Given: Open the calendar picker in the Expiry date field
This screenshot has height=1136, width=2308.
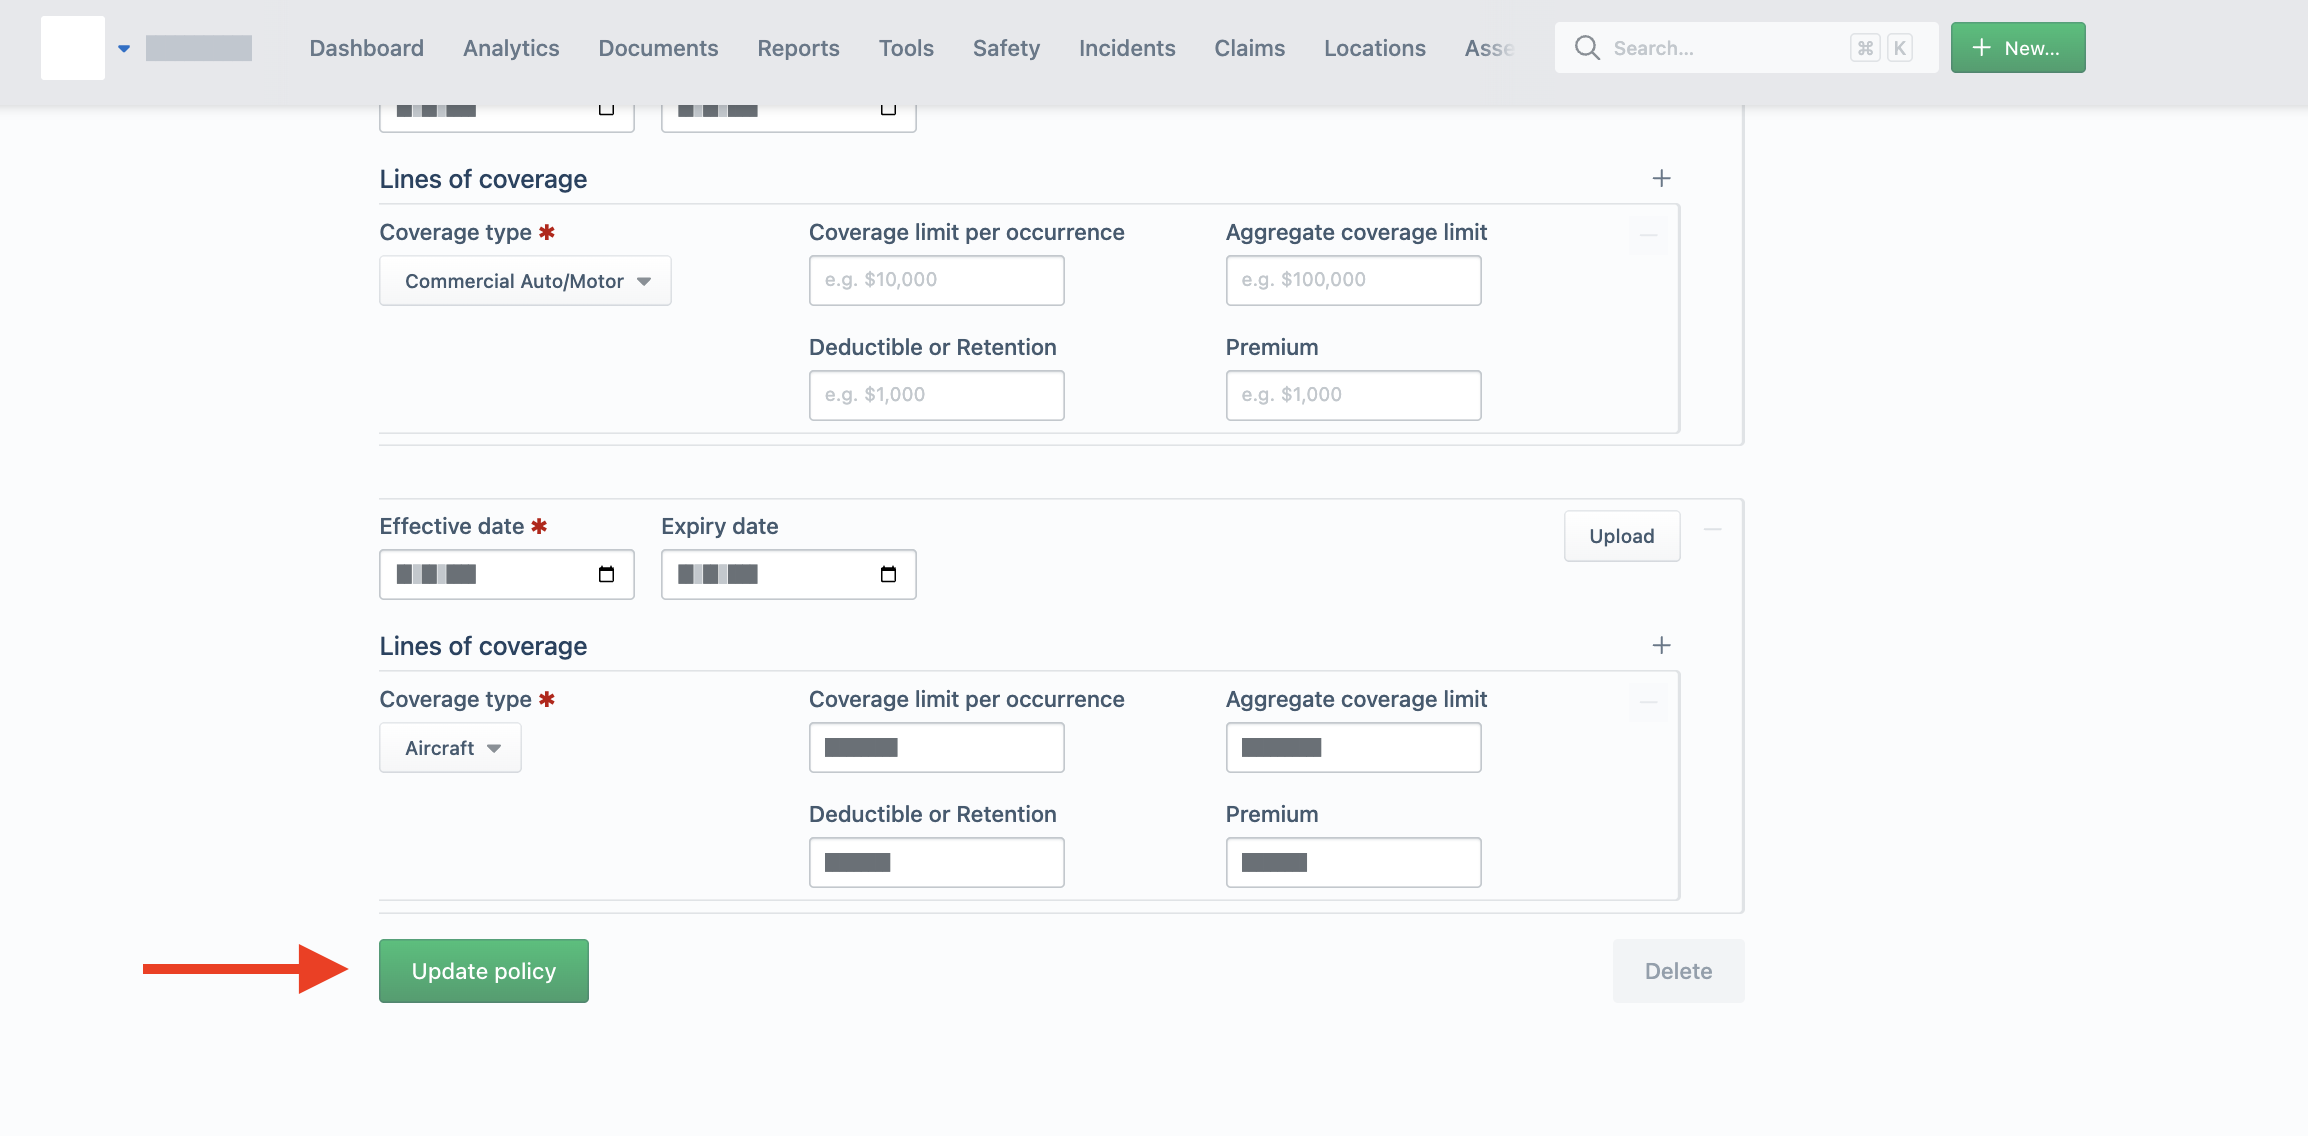Looking at the screenshot, I should click(888, 574).
